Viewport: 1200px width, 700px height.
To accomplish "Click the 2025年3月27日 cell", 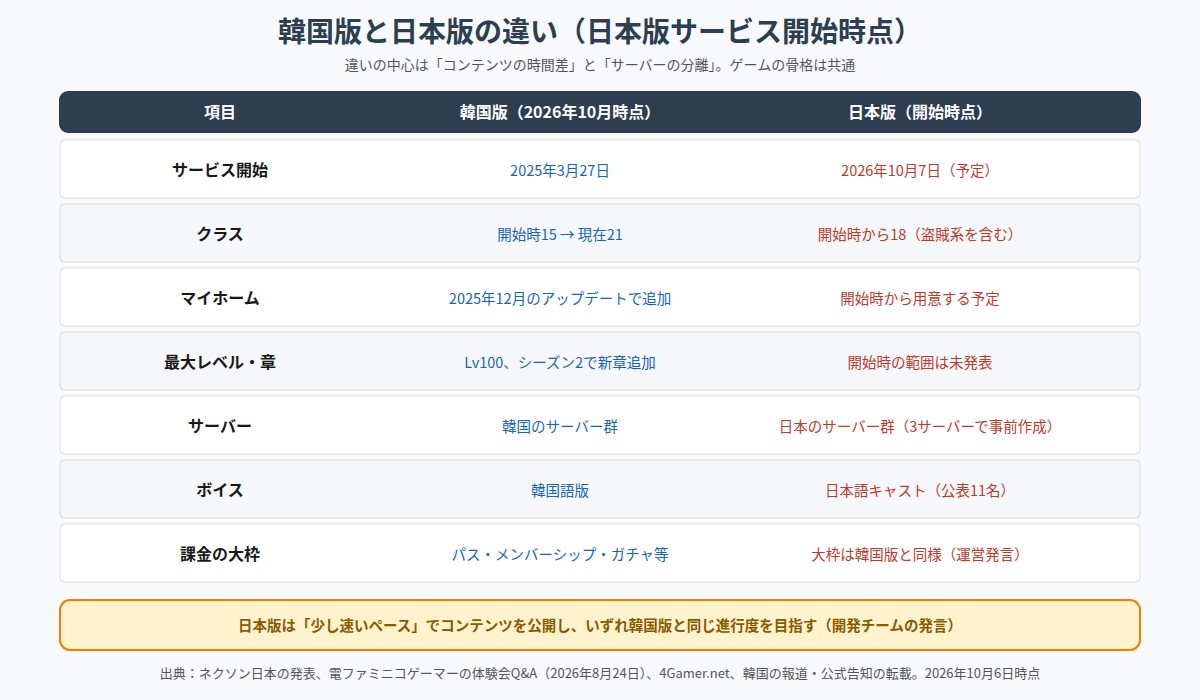I will click(x=560, y=170).
